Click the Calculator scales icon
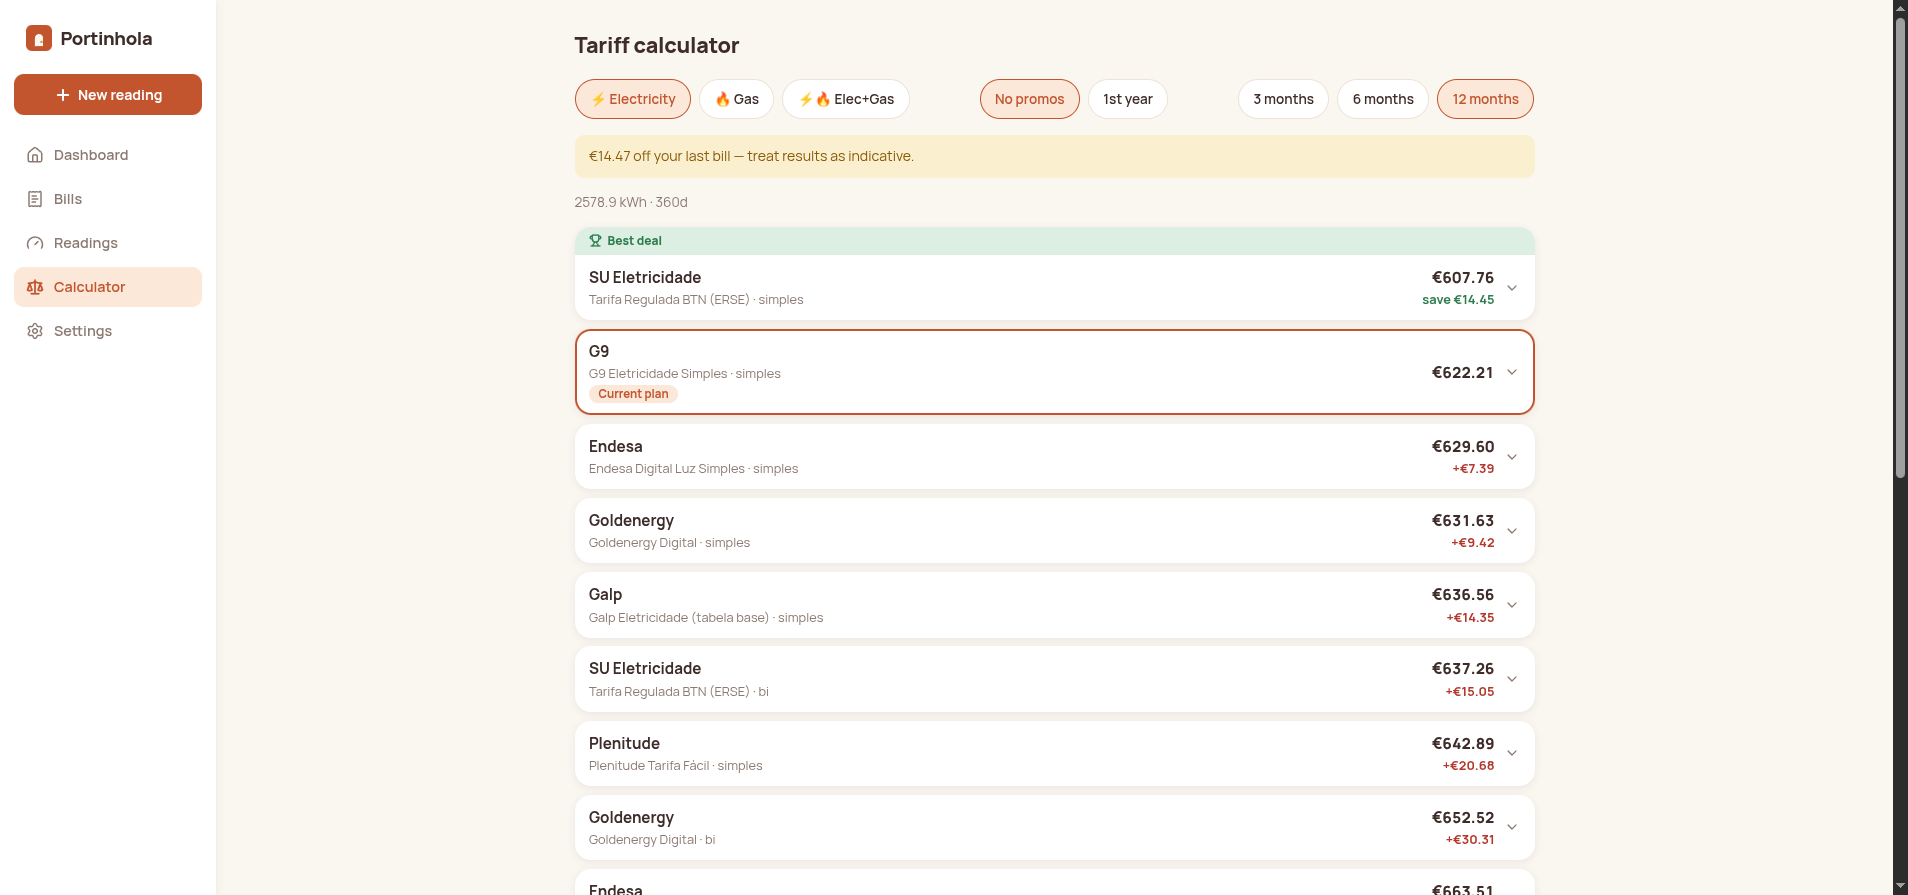 coord(35,287)
